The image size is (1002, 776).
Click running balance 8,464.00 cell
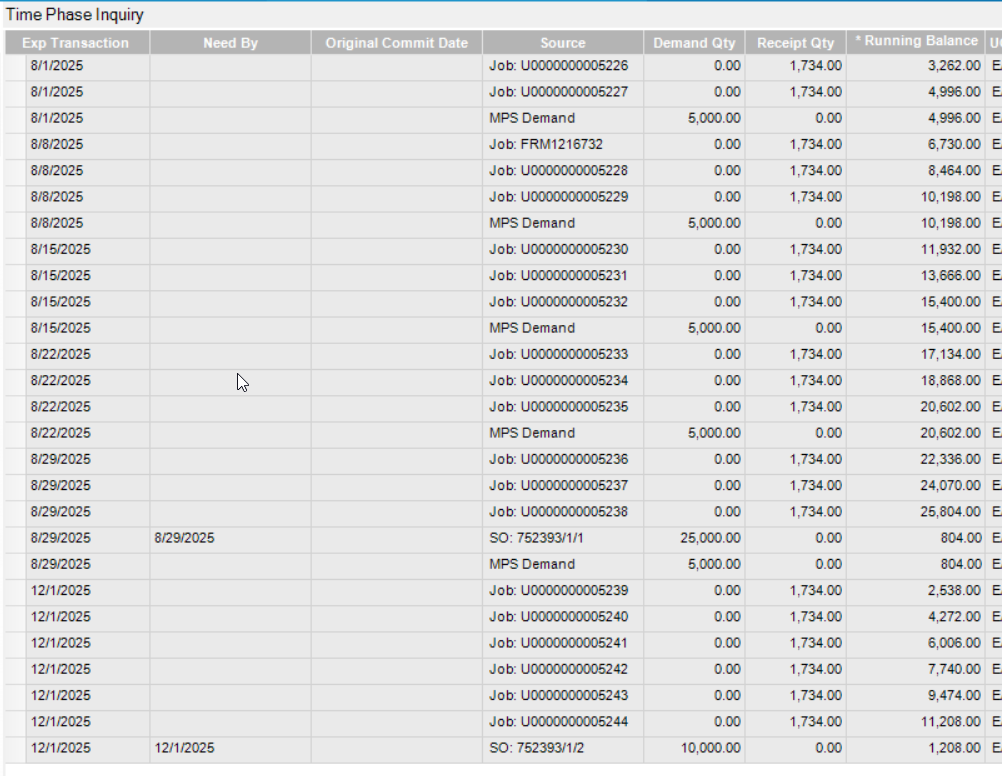[916, 171]
